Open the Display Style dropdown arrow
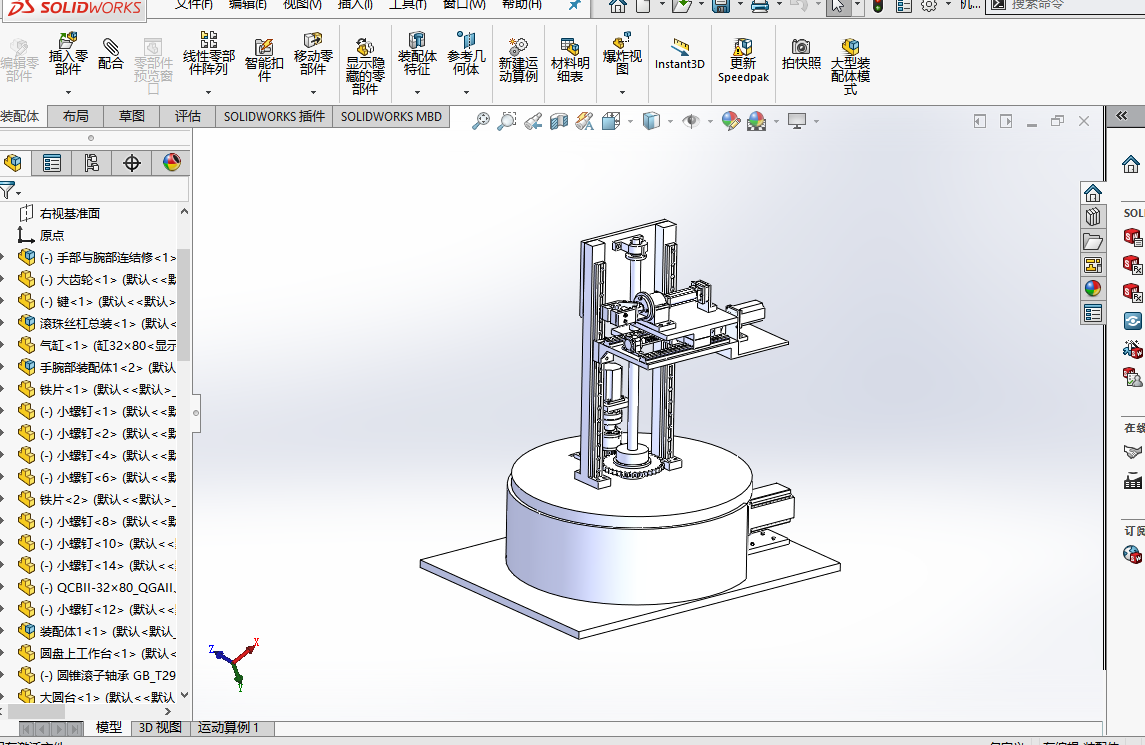Screen dimensions: 1145x745 coord(670,121)
